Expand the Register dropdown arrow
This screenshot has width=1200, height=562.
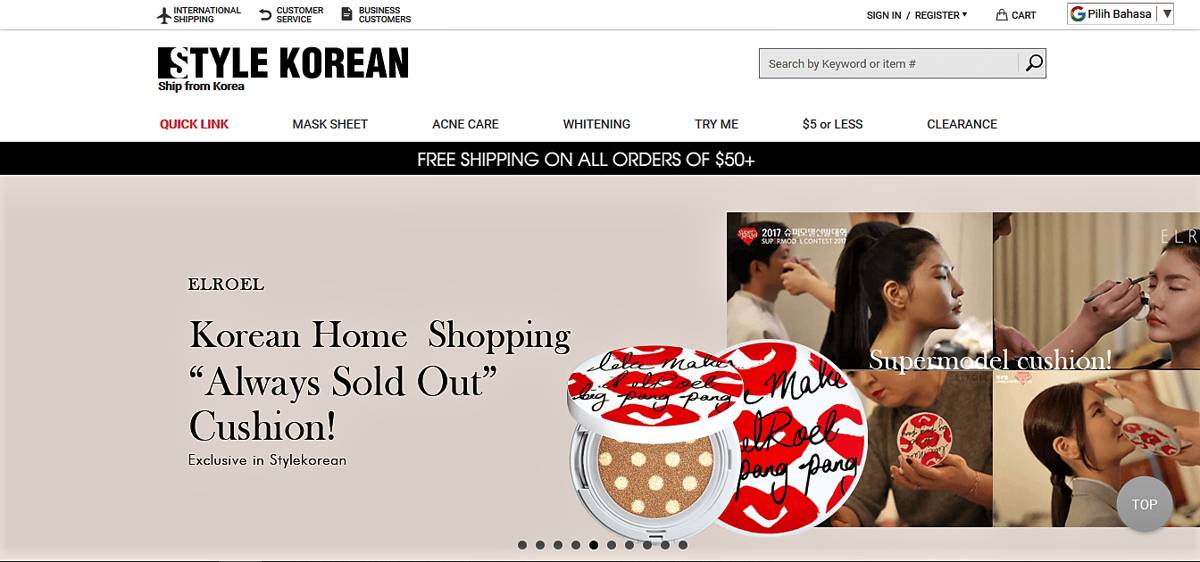click(965, 14)
